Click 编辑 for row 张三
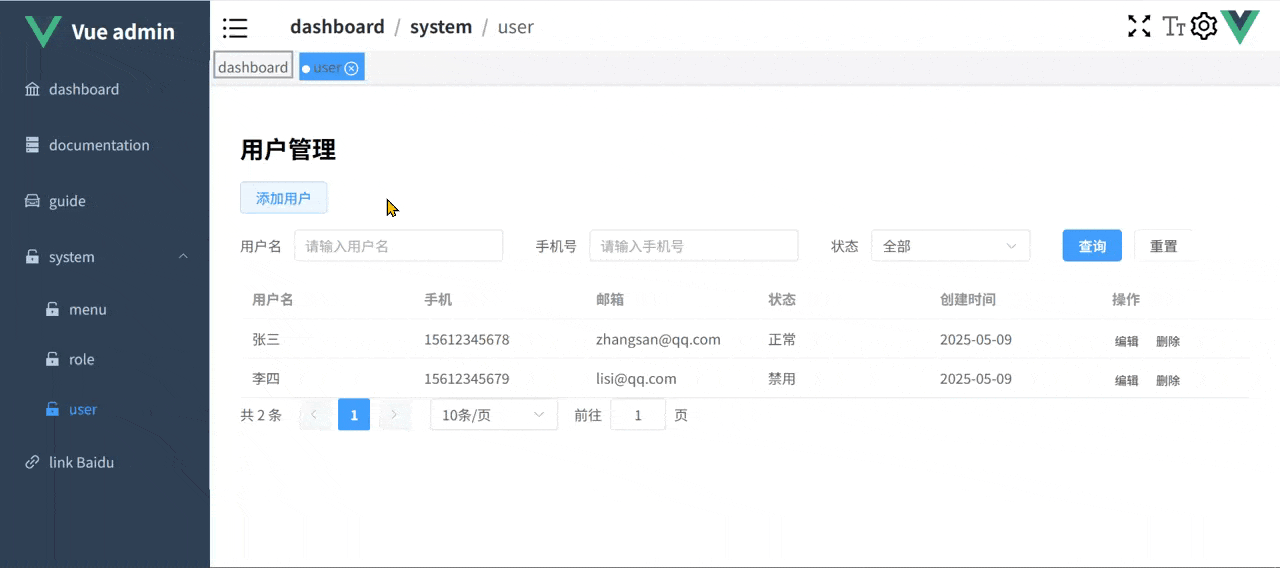 (x=1127, y=341)
